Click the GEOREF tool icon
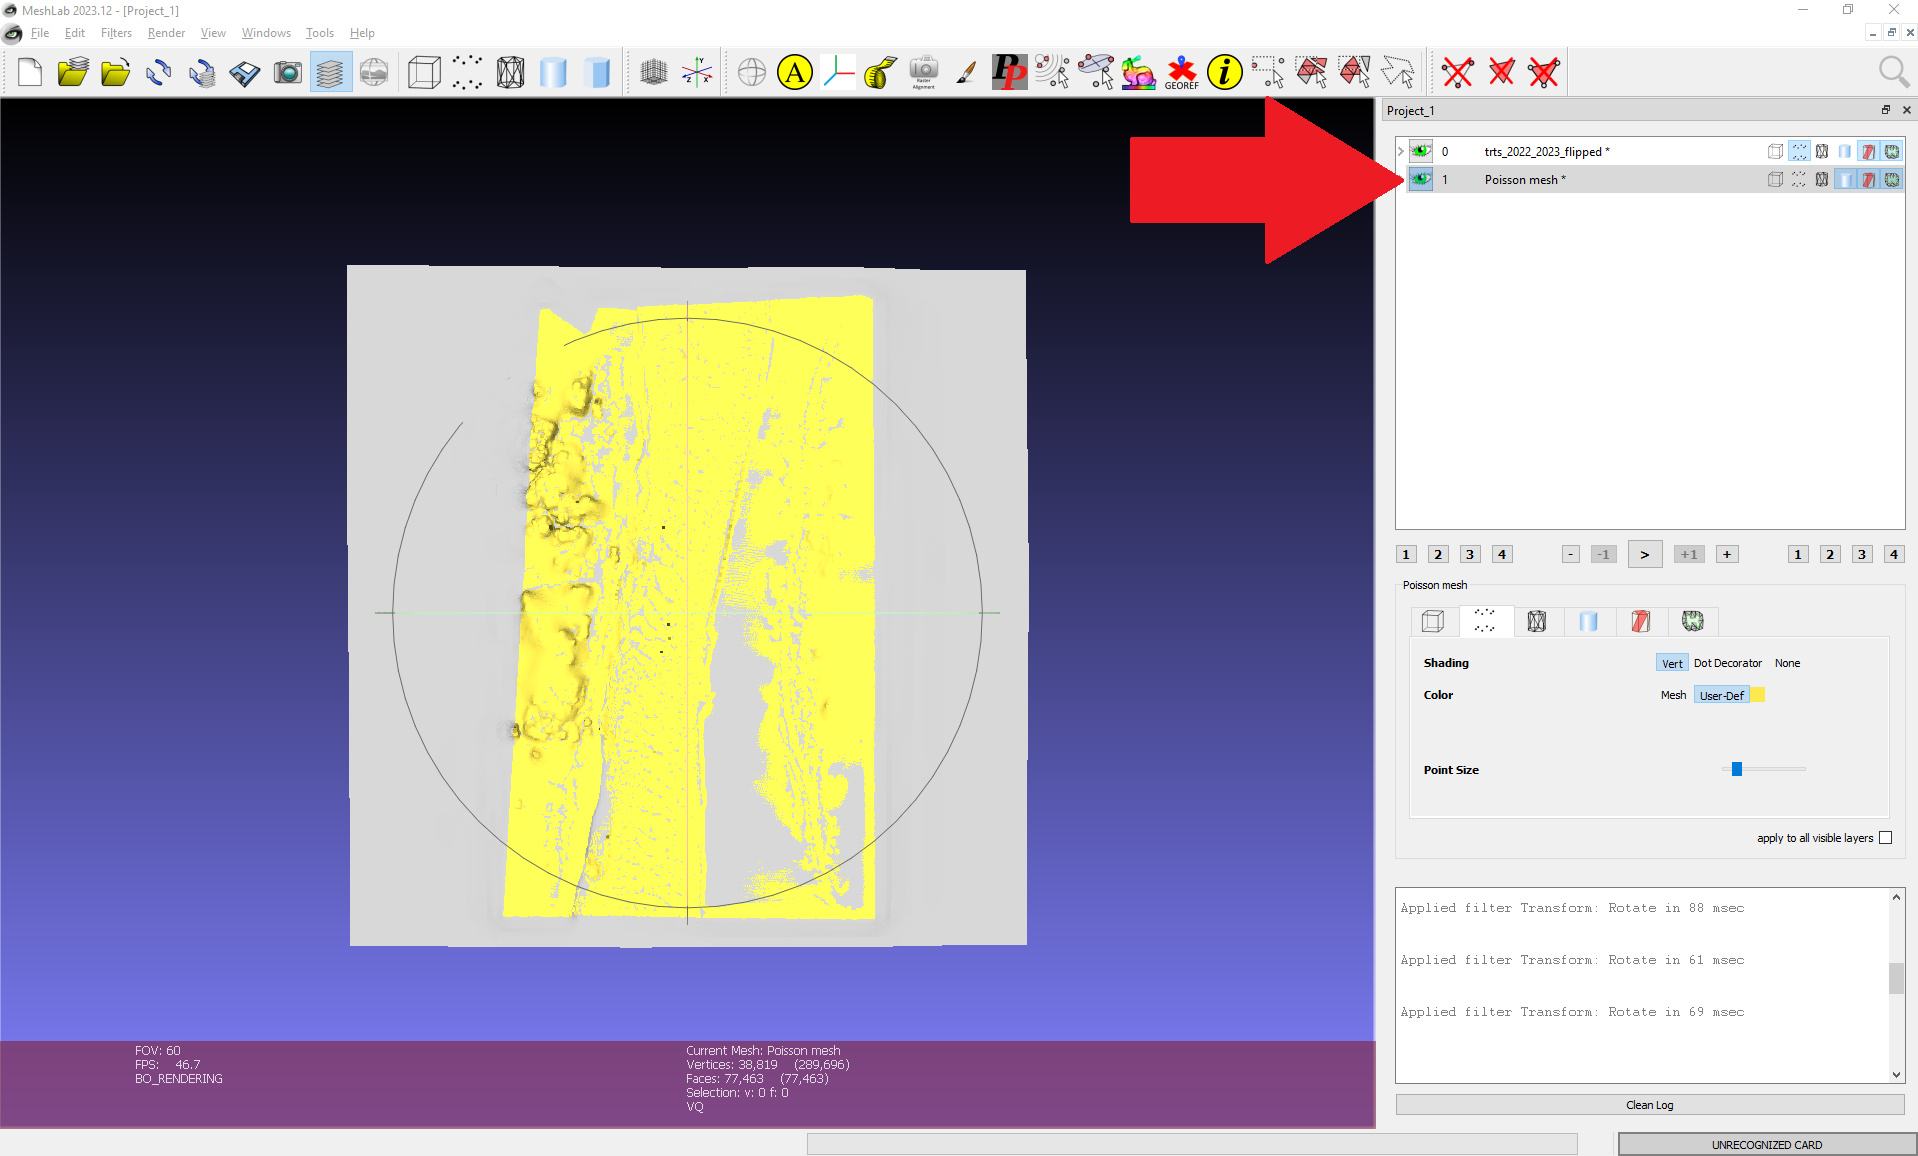Image resolution: width=1918 pixels, height=1156 pixels. pos(1181,72)
